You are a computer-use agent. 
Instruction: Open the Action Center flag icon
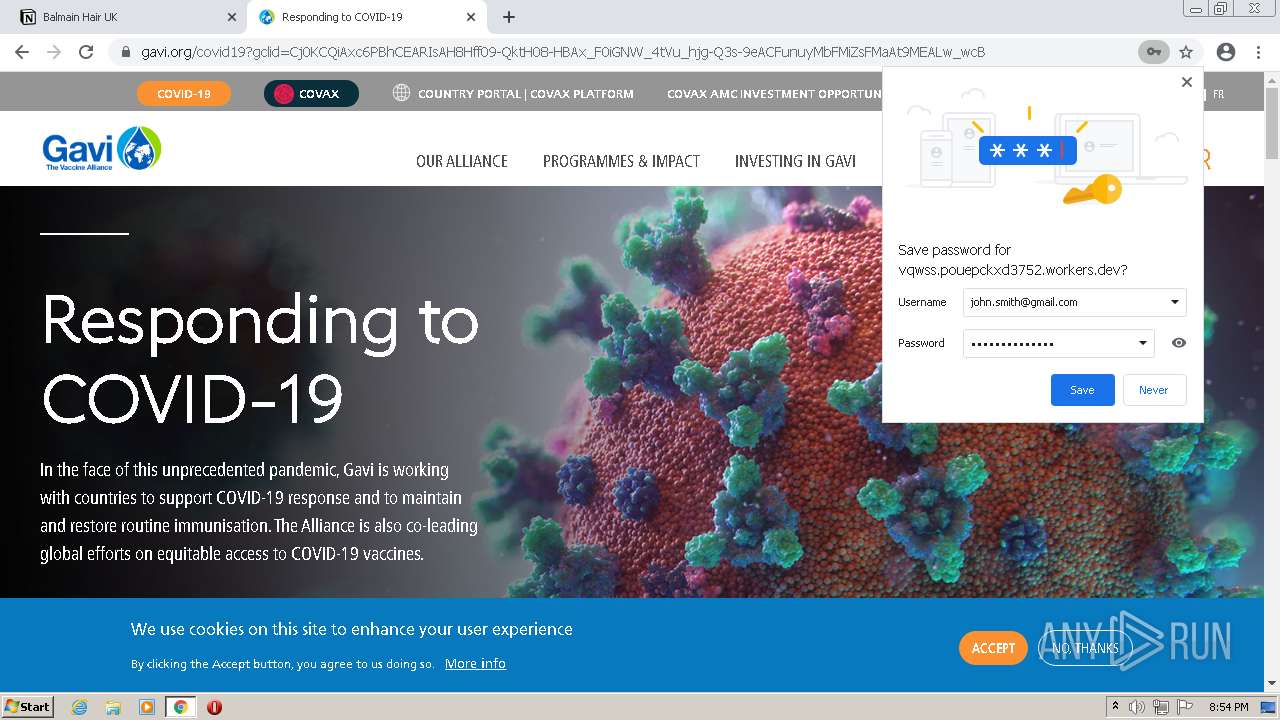(x=1184, y=707)
